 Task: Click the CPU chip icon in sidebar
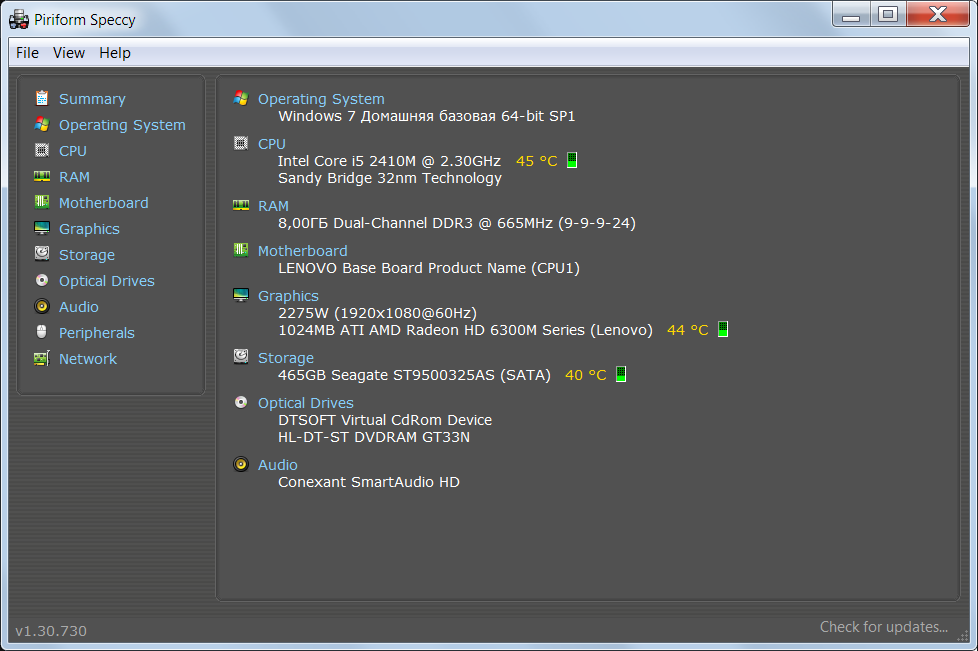pyautogui.click(x=41, y=150)
